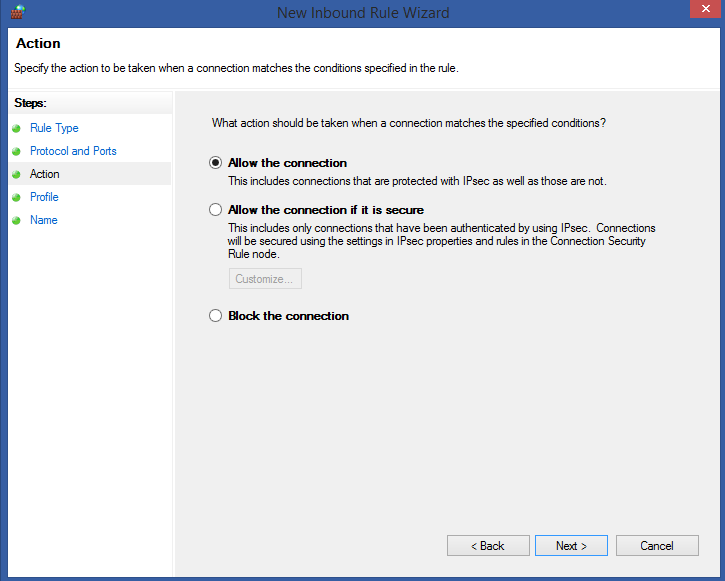725x581 pixels.
Task: Choose Allow the connection if it is secure
Action: [x=215, y=210]
